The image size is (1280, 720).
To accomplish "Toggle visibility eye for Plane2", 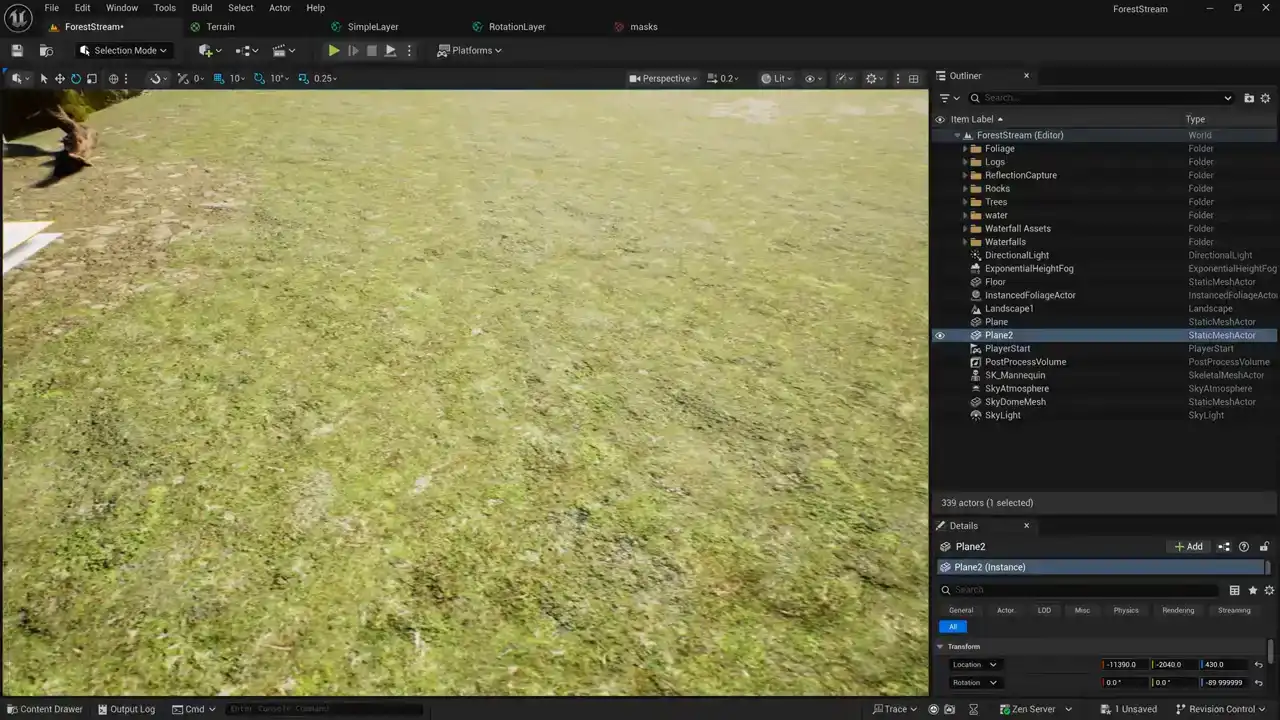I will (x=939, y=336).
